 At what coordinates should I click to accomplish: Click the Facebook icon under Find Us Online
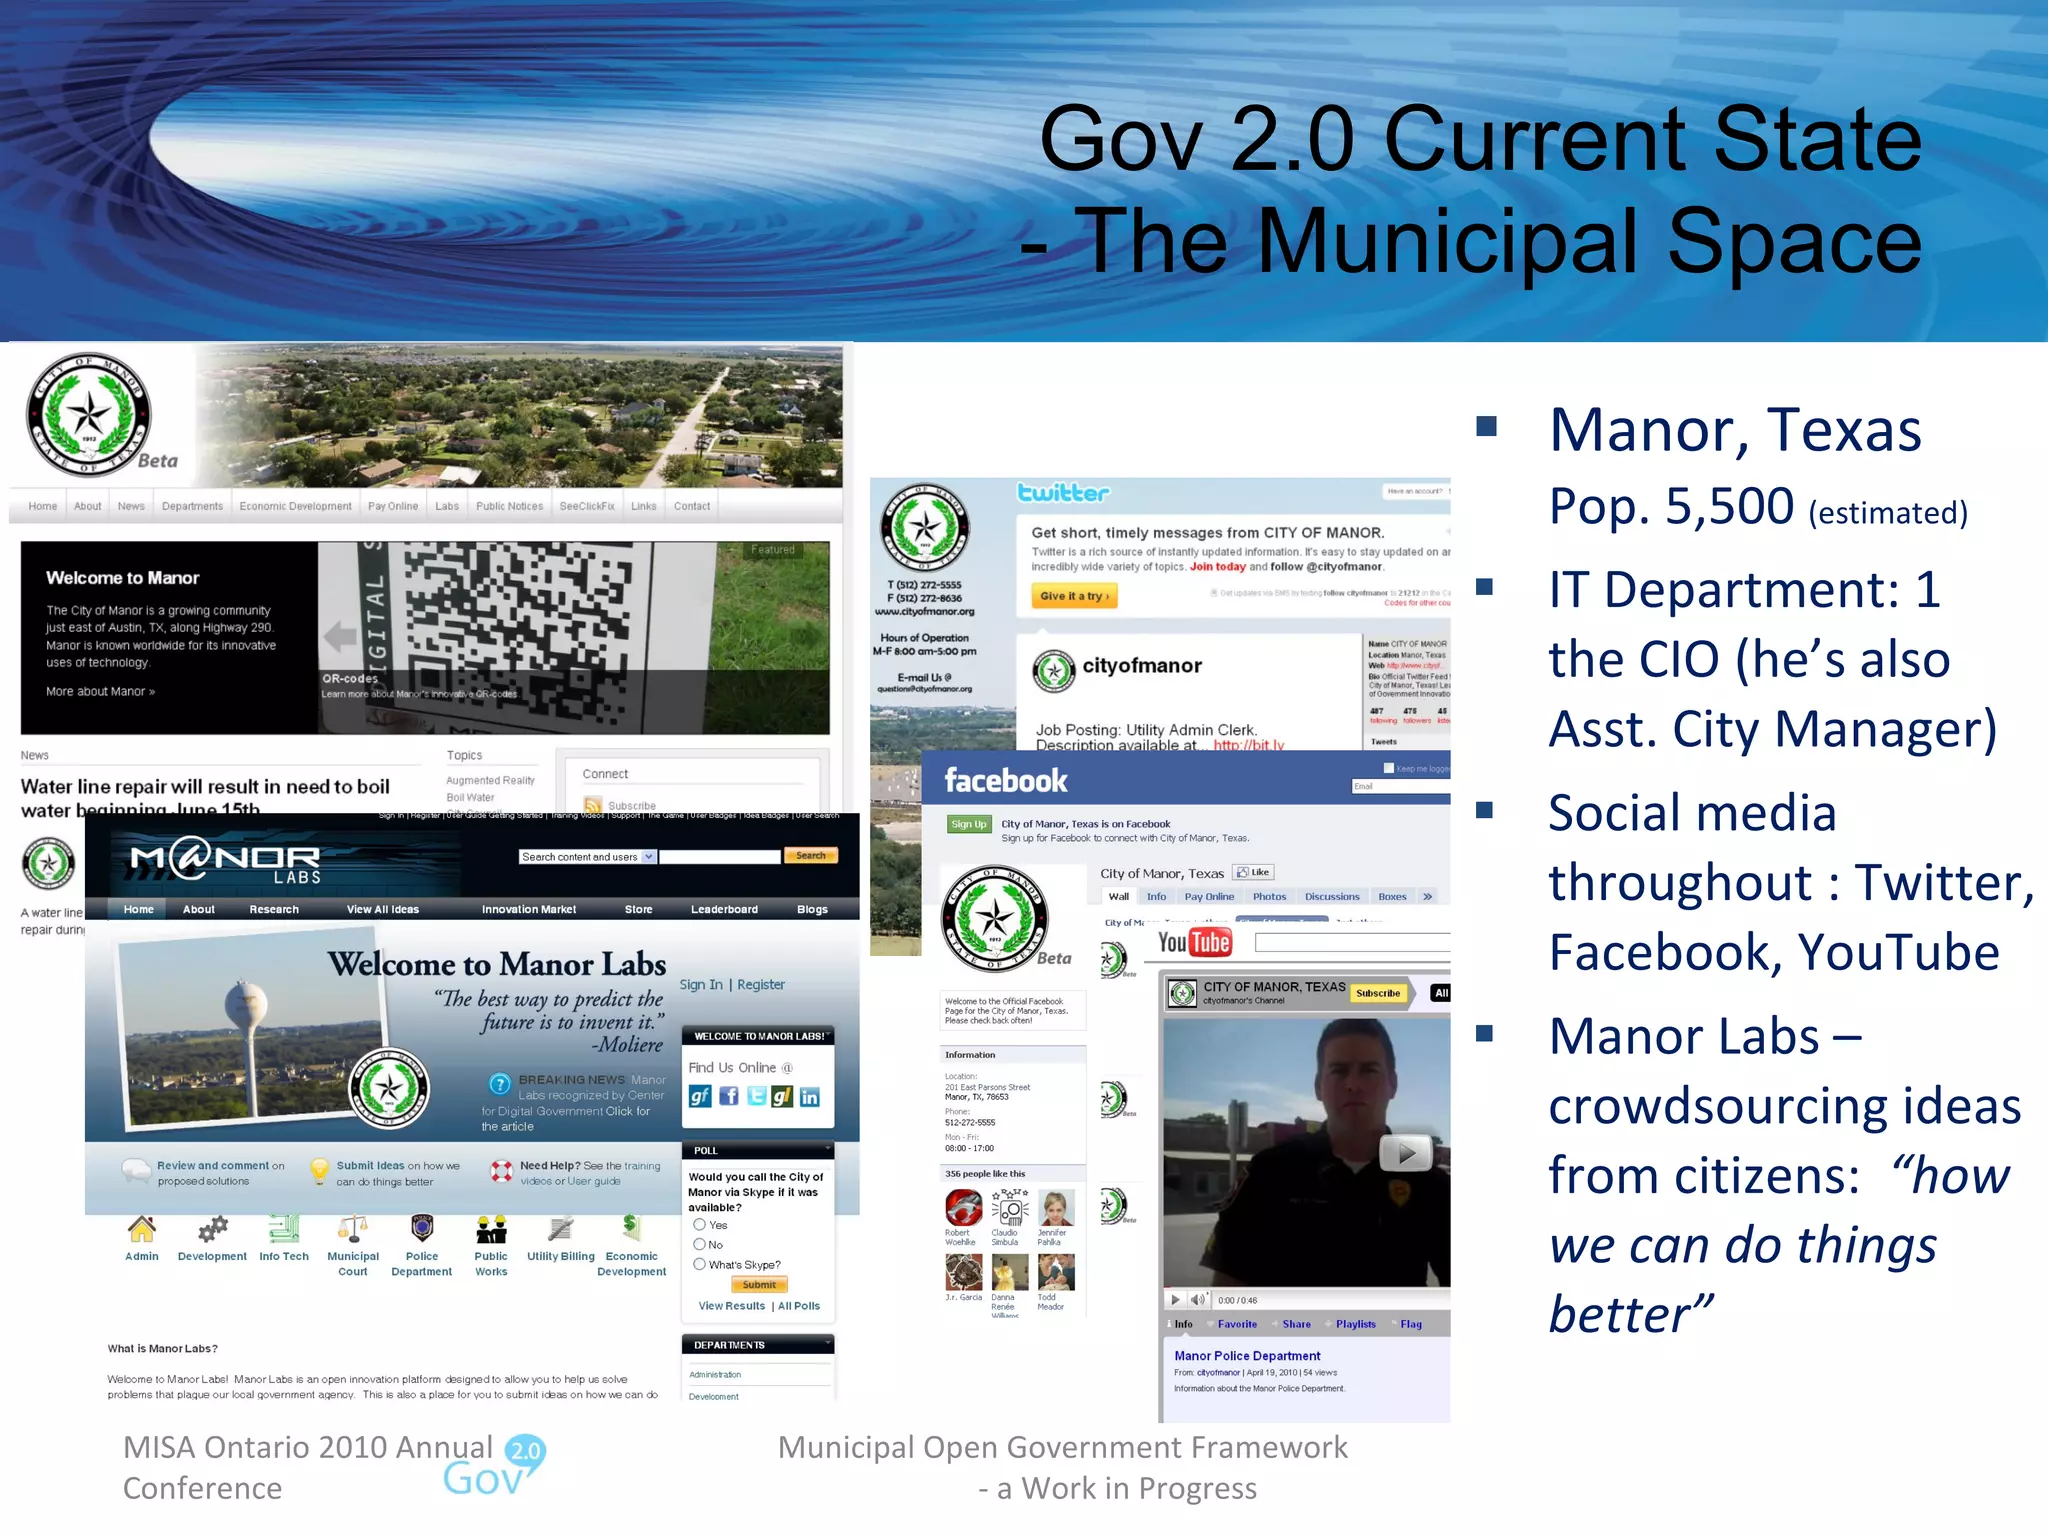click(x=729, y=1097)
